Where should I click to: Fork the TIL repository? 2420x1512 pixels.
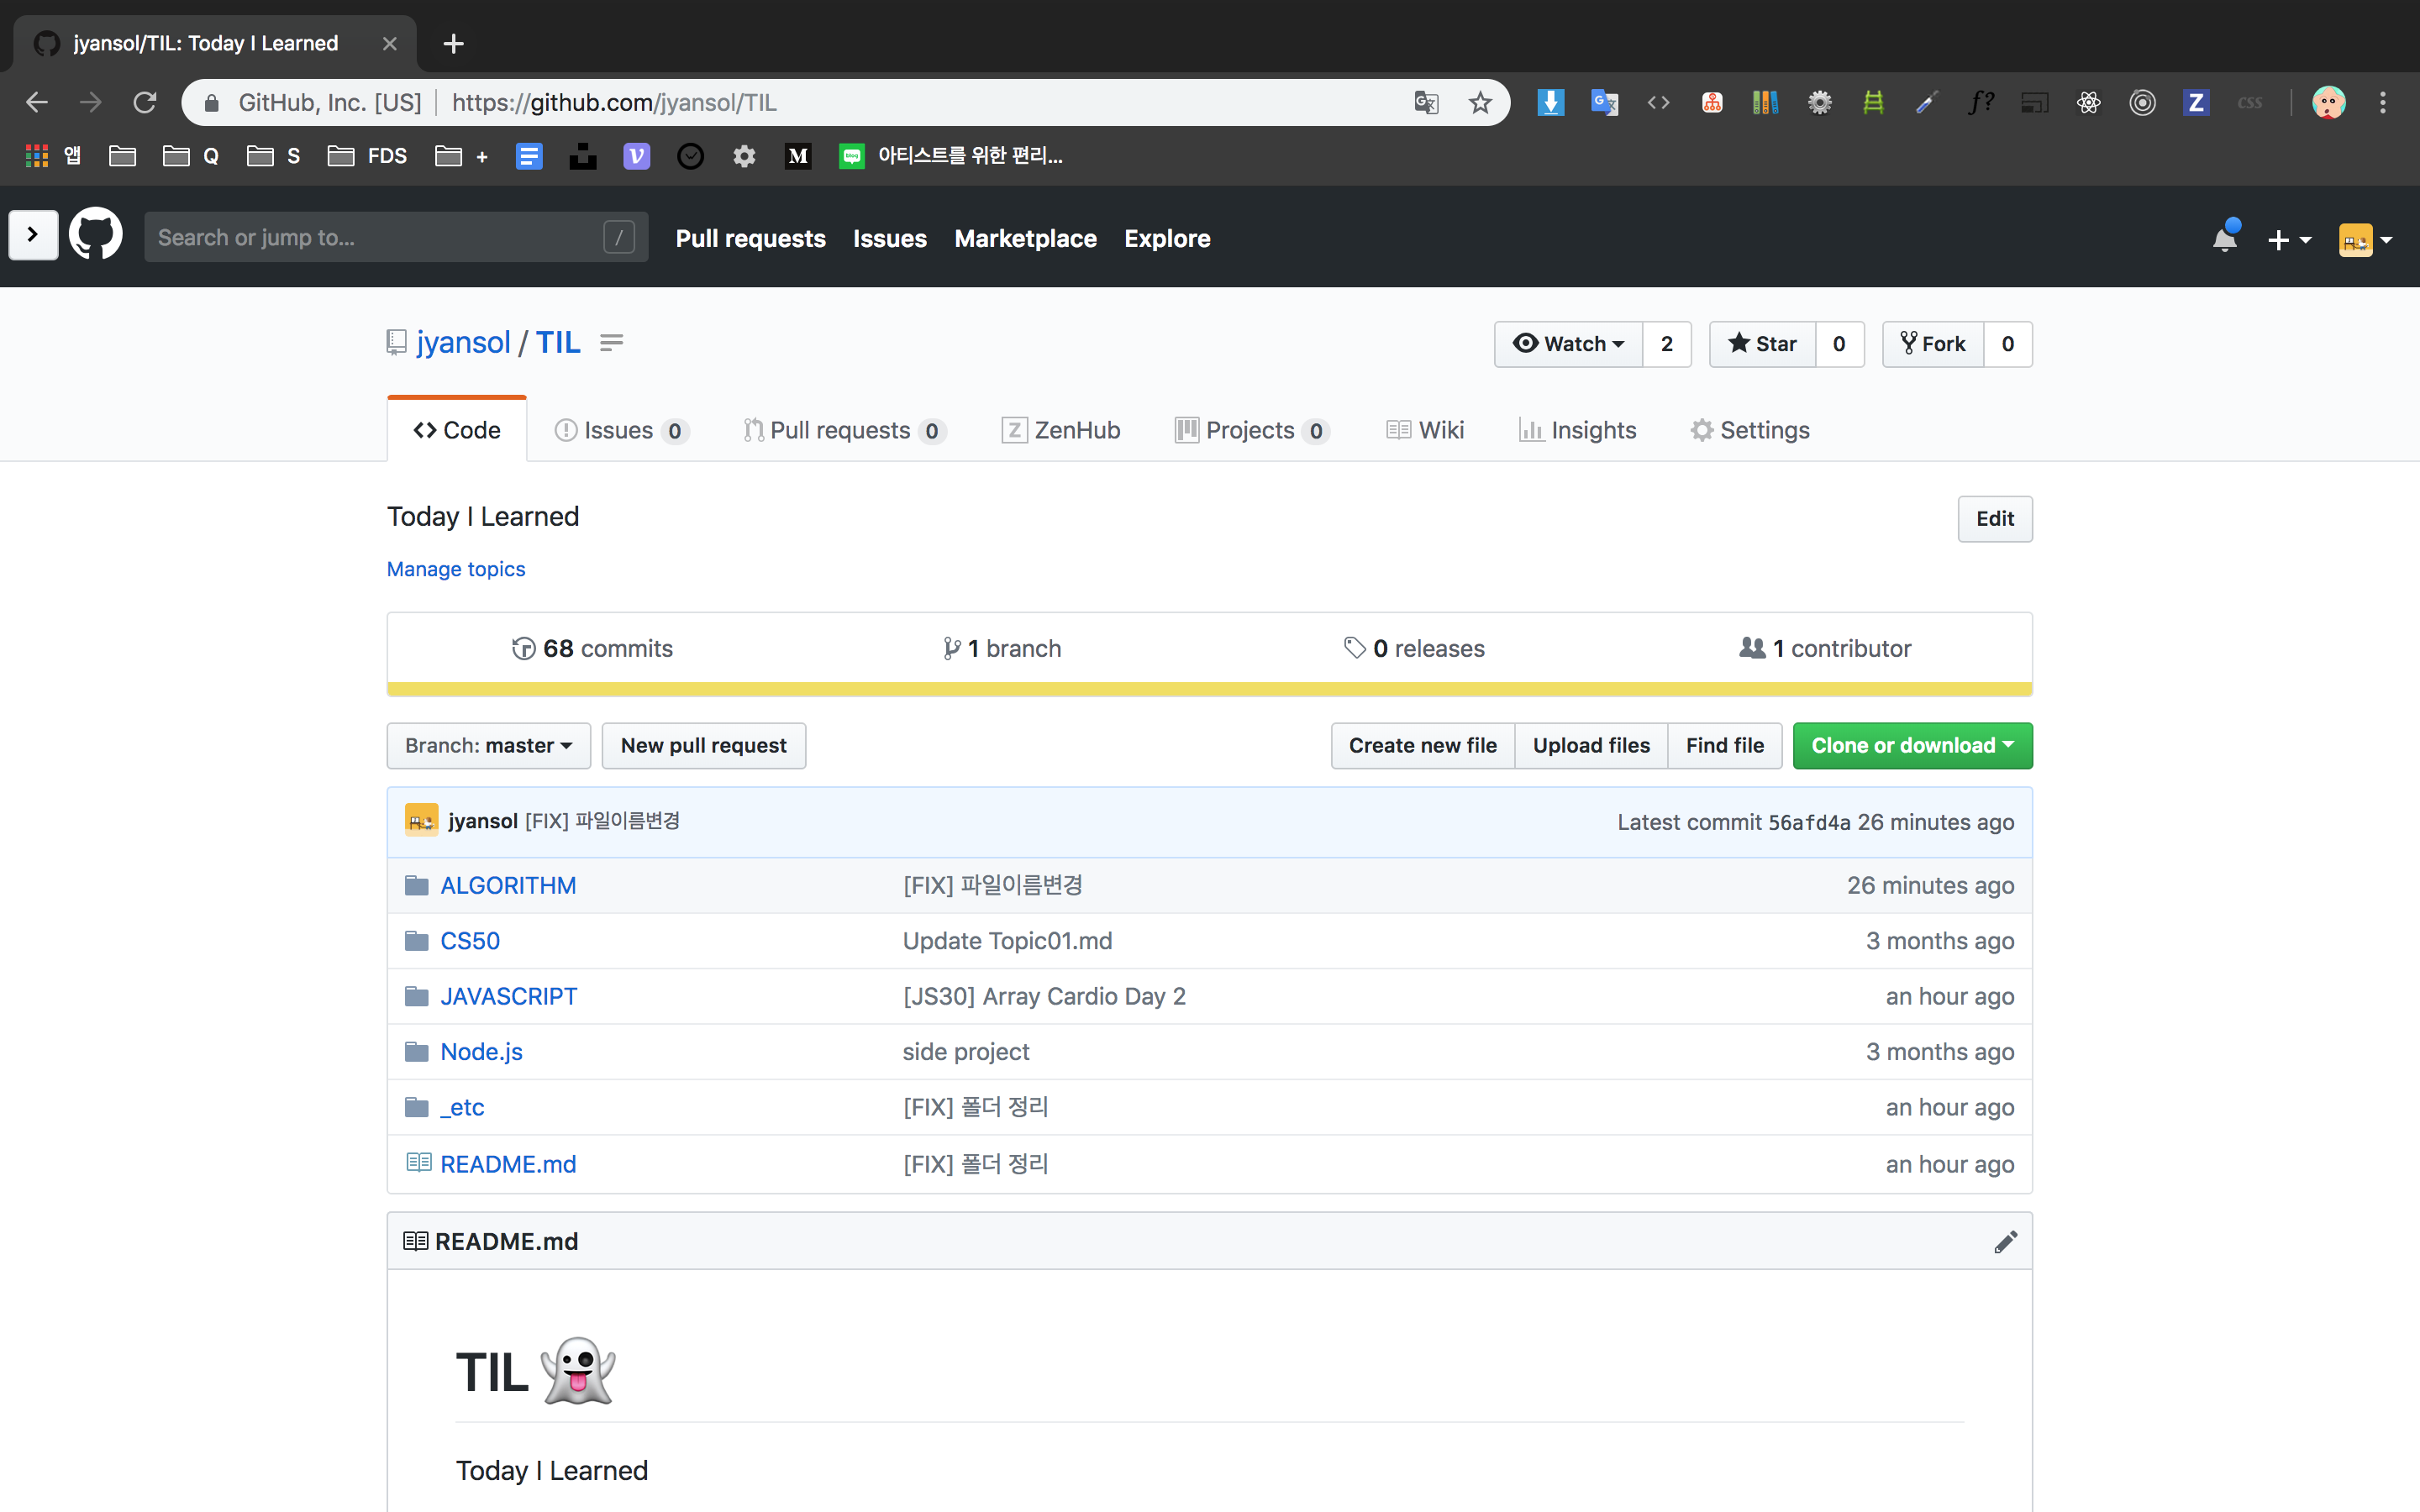1933,344
